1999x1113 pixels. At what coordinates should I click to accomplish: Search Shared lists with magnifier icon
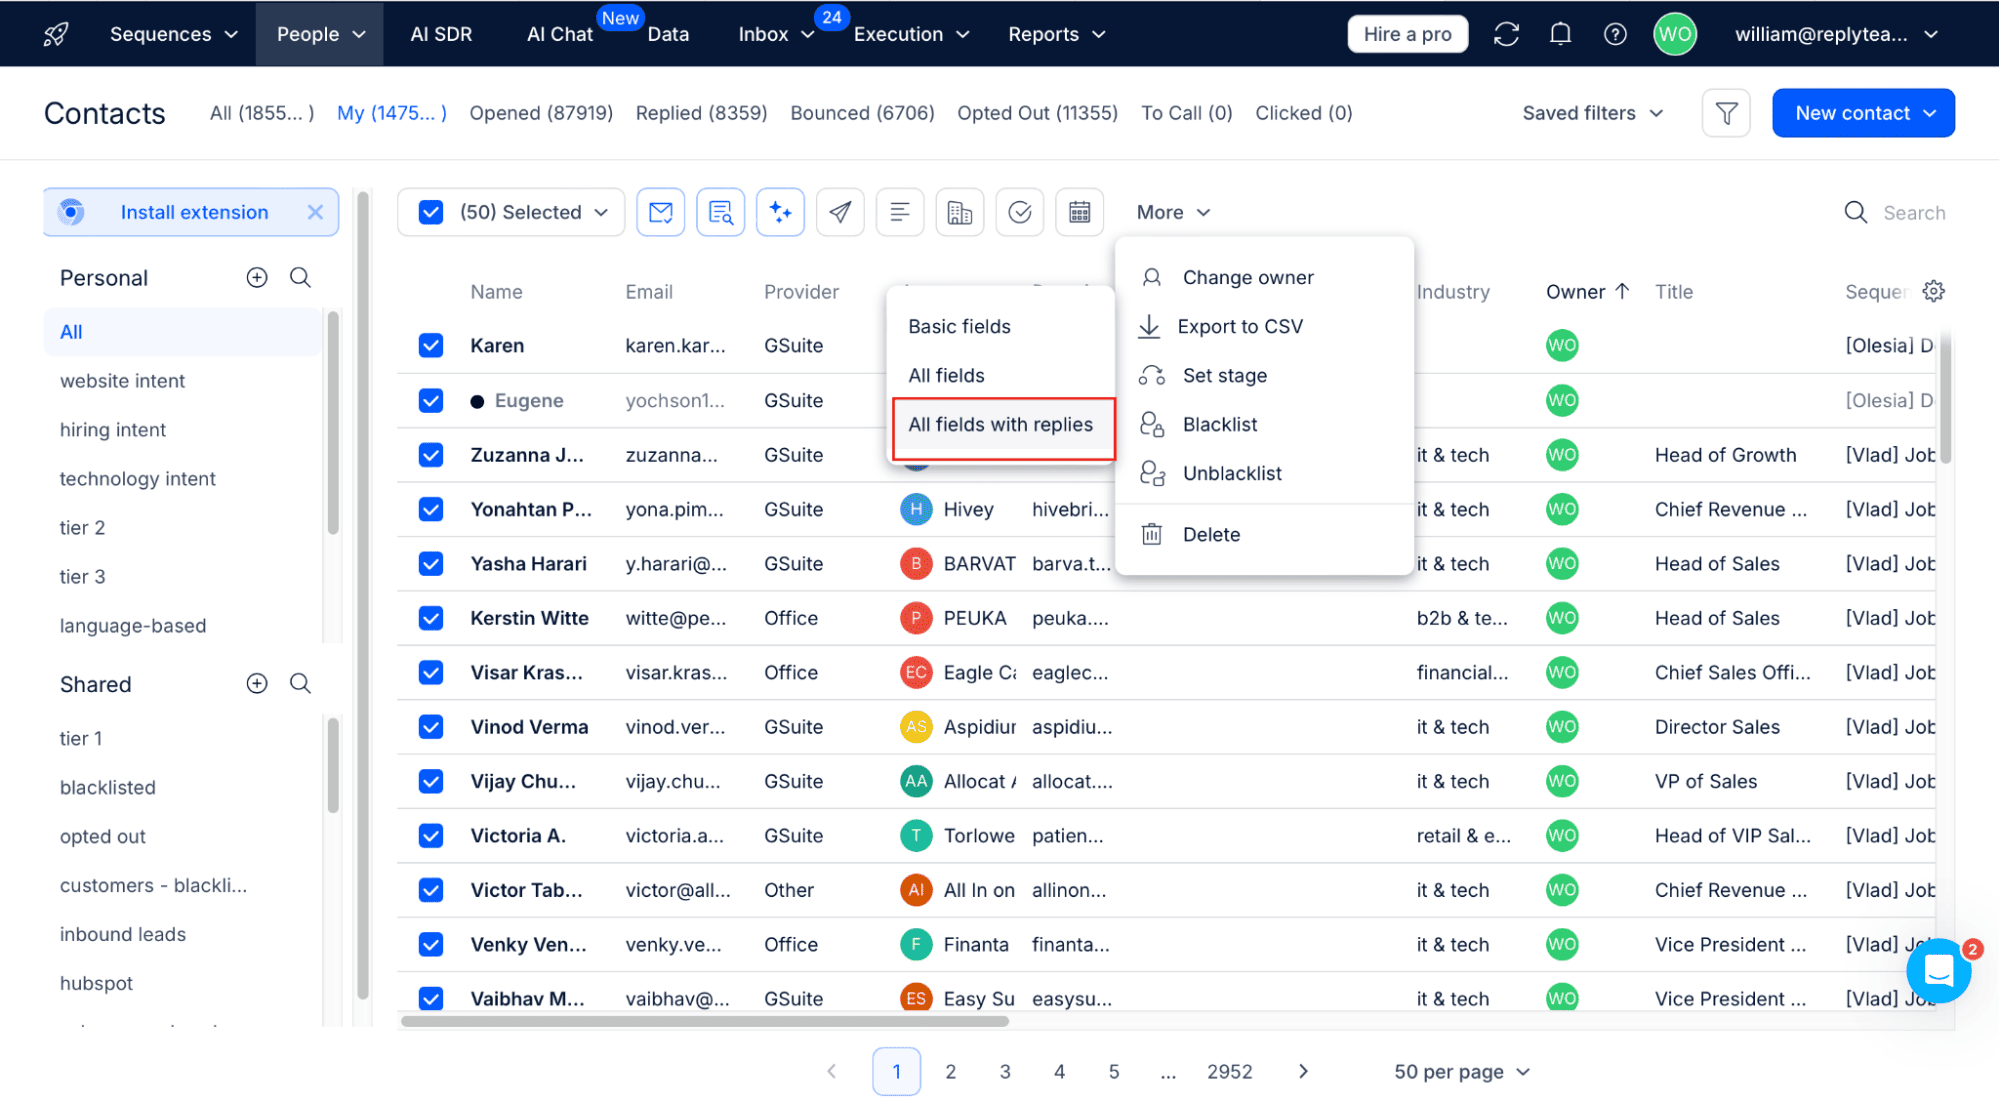pos(300,683)
